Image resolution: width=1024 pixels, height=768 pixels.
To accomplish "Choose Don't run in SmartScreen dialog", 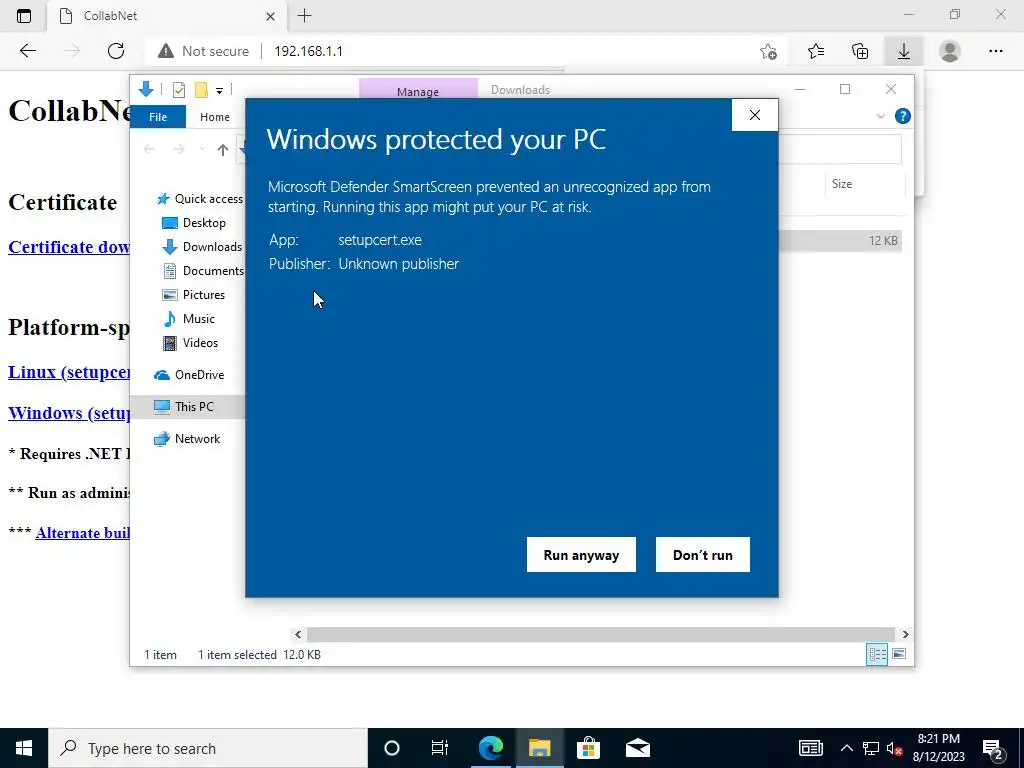I will (703, 554).
